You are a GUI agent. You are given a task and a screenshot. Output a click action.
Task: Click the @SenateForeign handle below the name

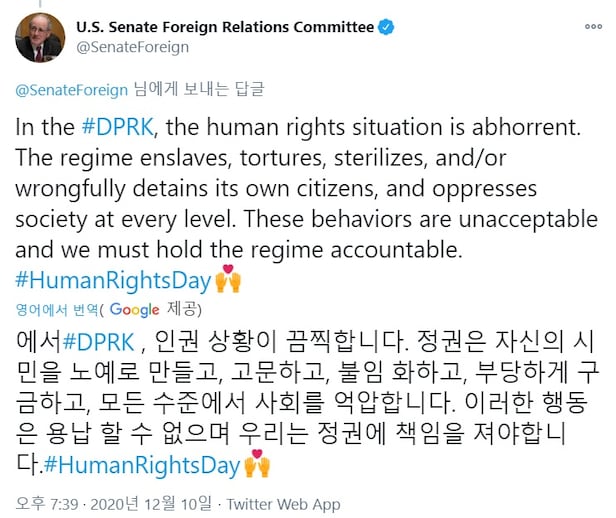[132, 47]
